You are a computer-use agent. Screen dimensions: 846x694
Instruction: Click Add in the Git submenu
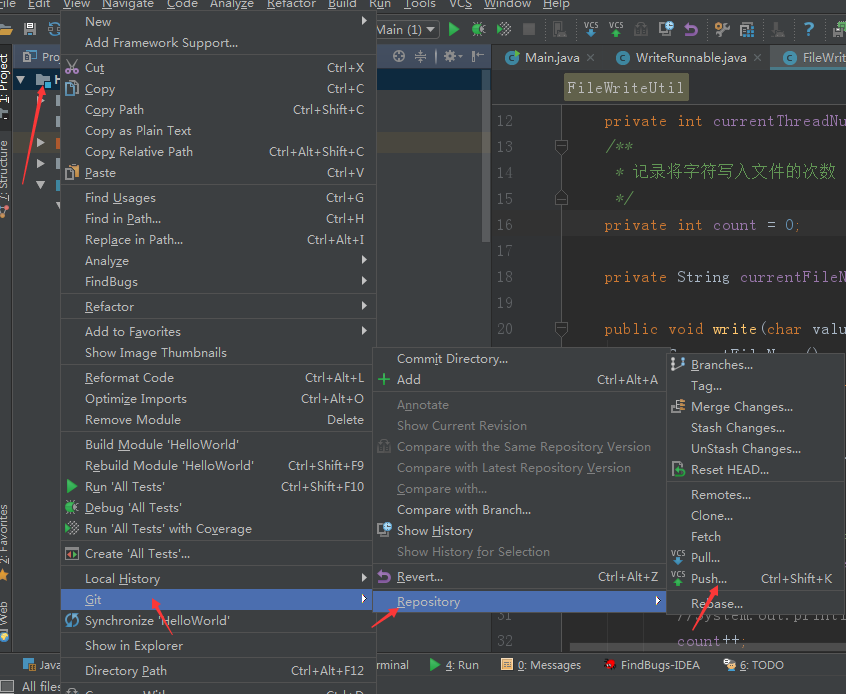[x=520, y=379]
